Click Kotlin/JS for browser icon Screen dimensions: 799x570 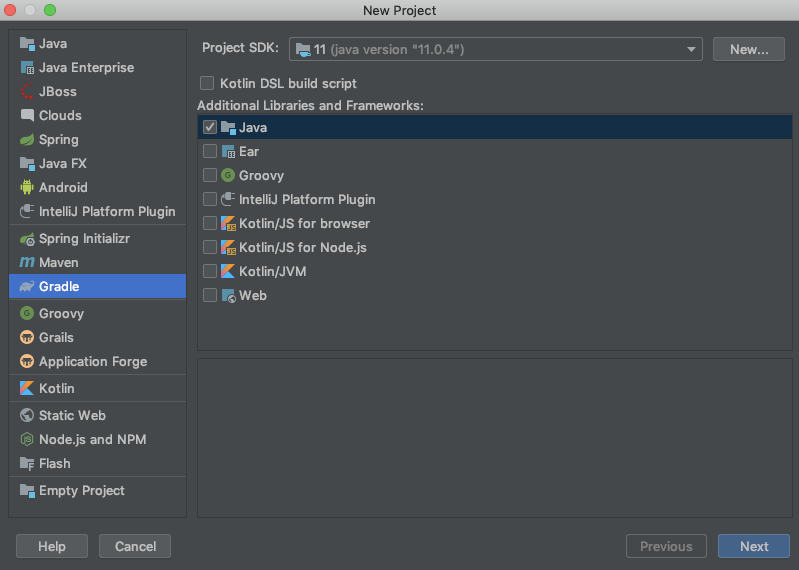228,223
